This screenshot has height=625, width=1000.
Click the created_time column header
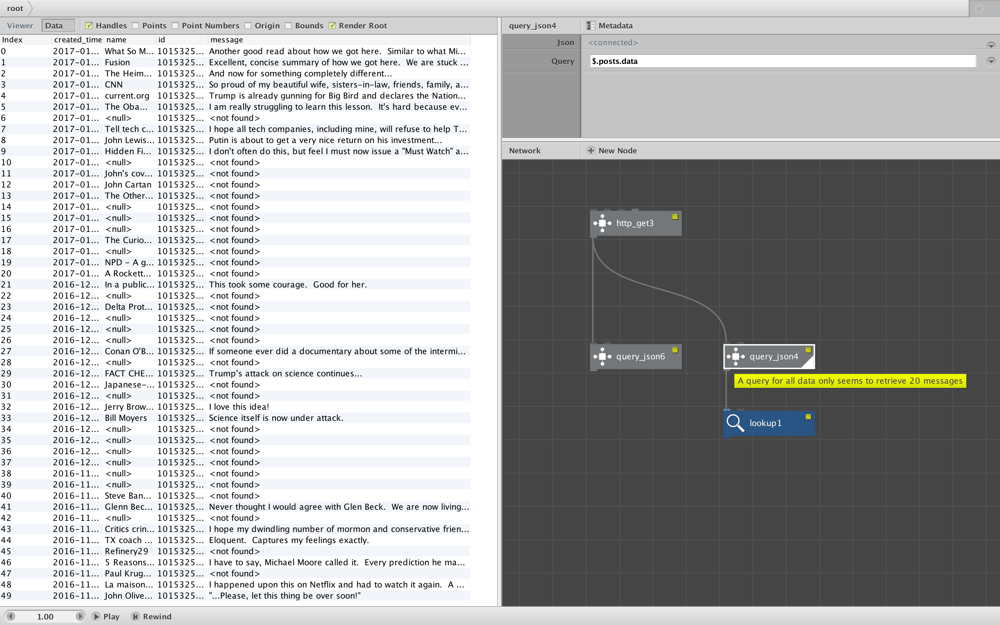point(77,40)
